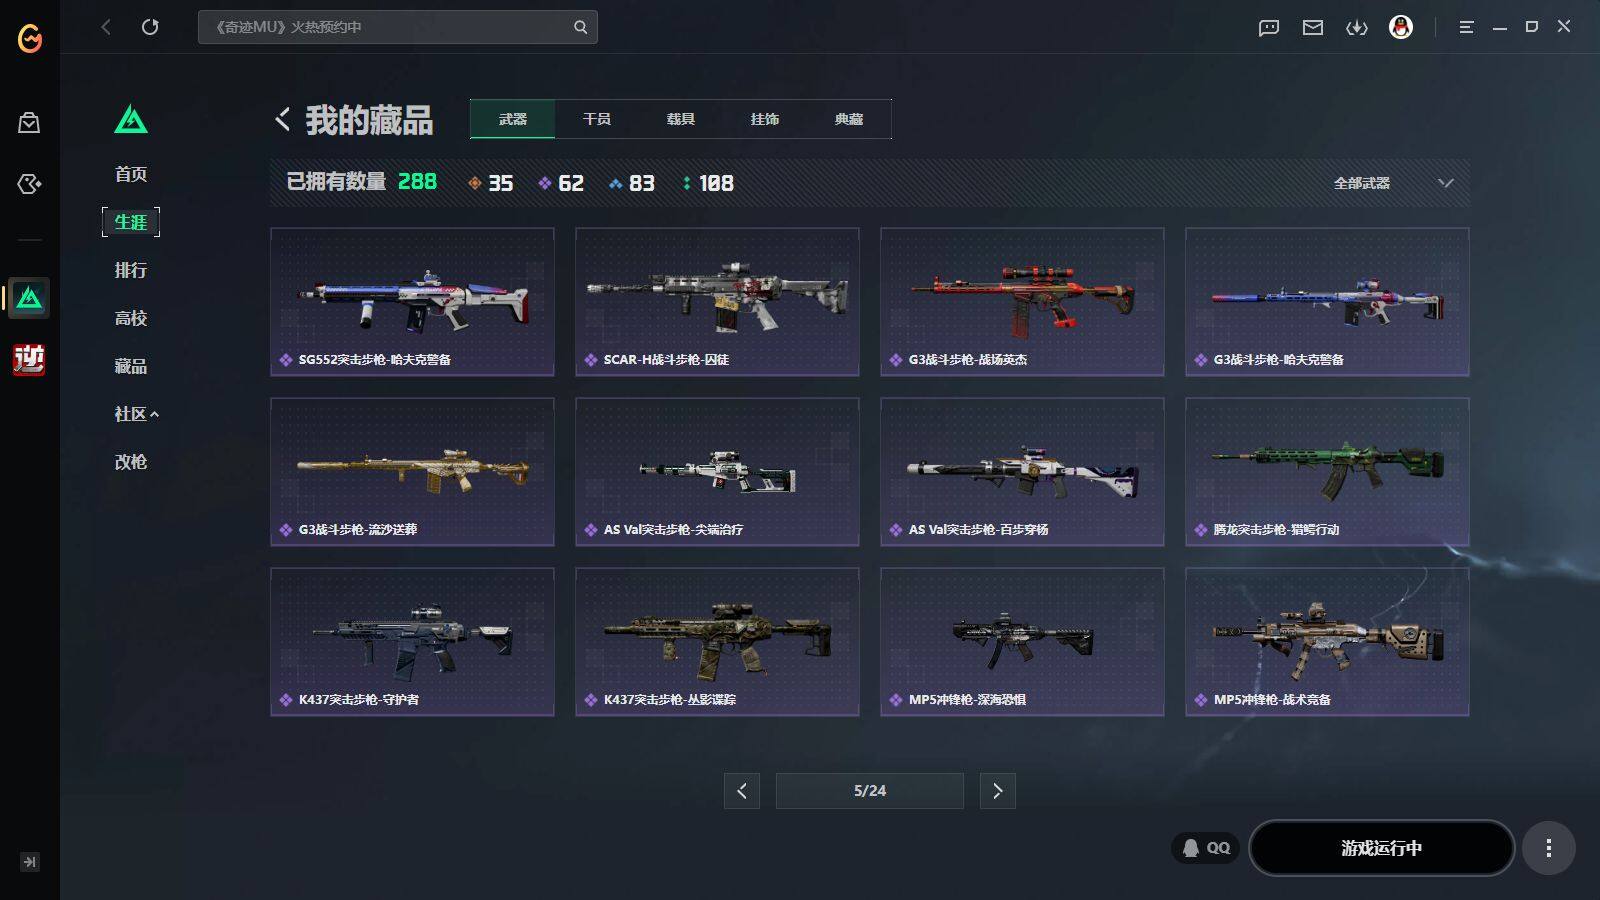
Task: Expand the 社区 menu item
Action: pos(137,414)
